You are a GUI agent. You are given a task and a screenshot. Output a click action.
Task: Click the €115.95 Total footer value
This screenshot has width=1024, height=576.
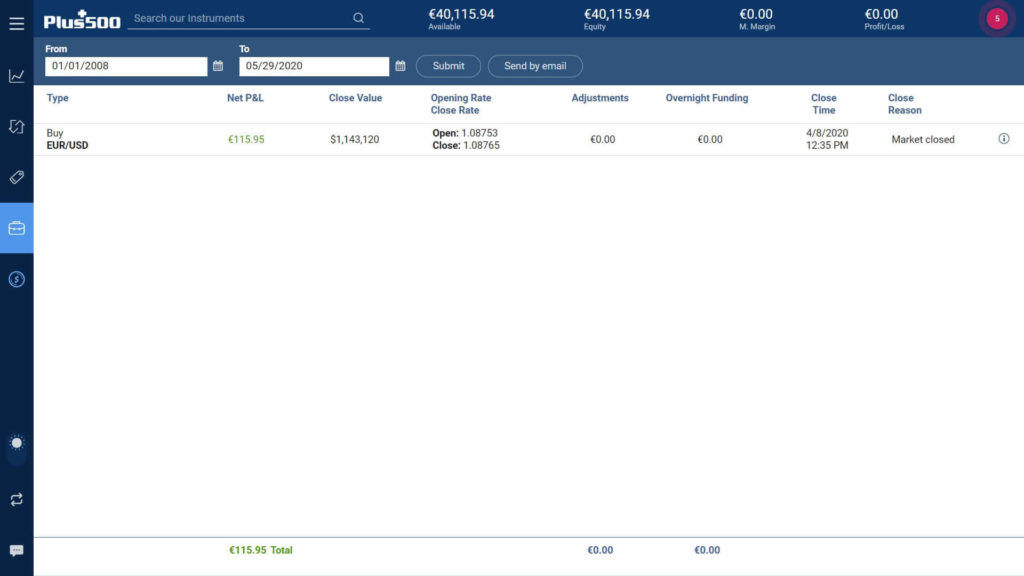click(x=261, y=550)
